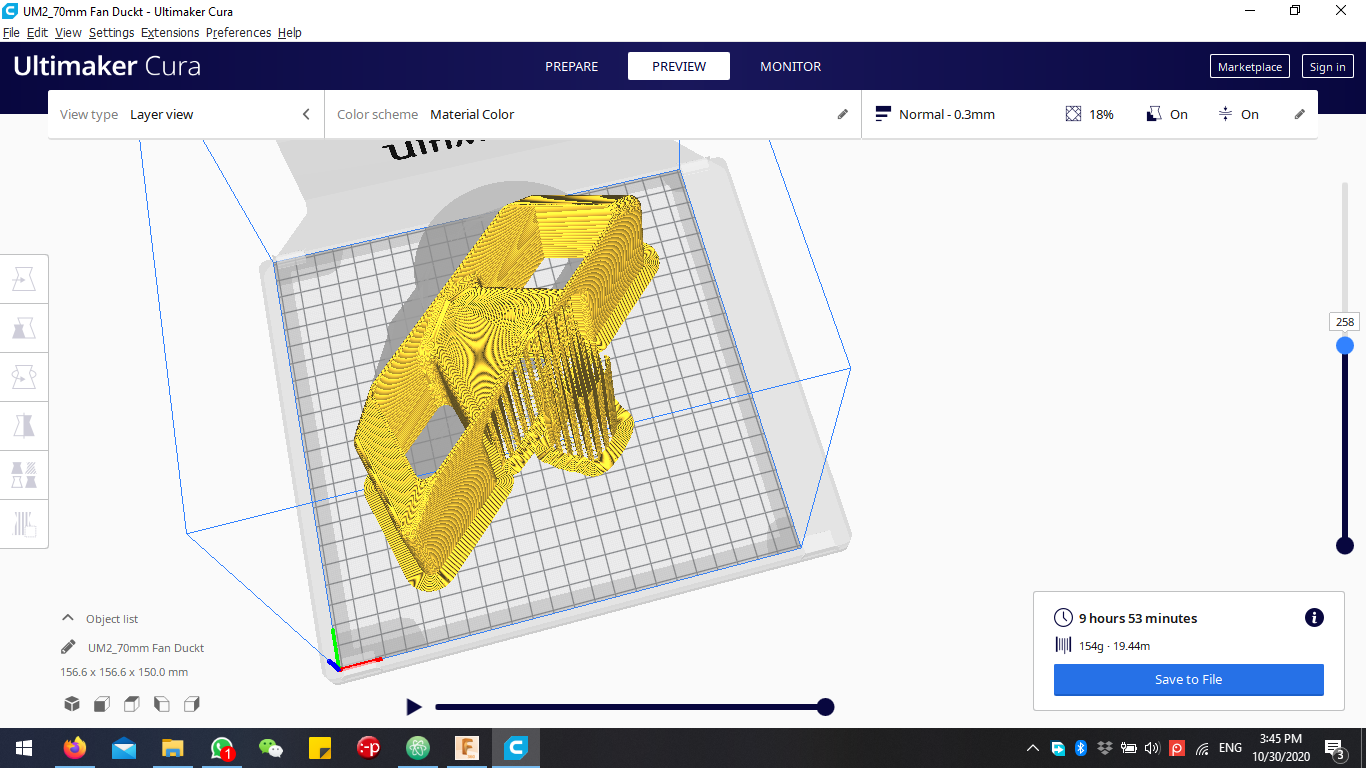Click the lower layer slider handle
This screenshot has width=1366, height=768.
[x=1345, y=545]
